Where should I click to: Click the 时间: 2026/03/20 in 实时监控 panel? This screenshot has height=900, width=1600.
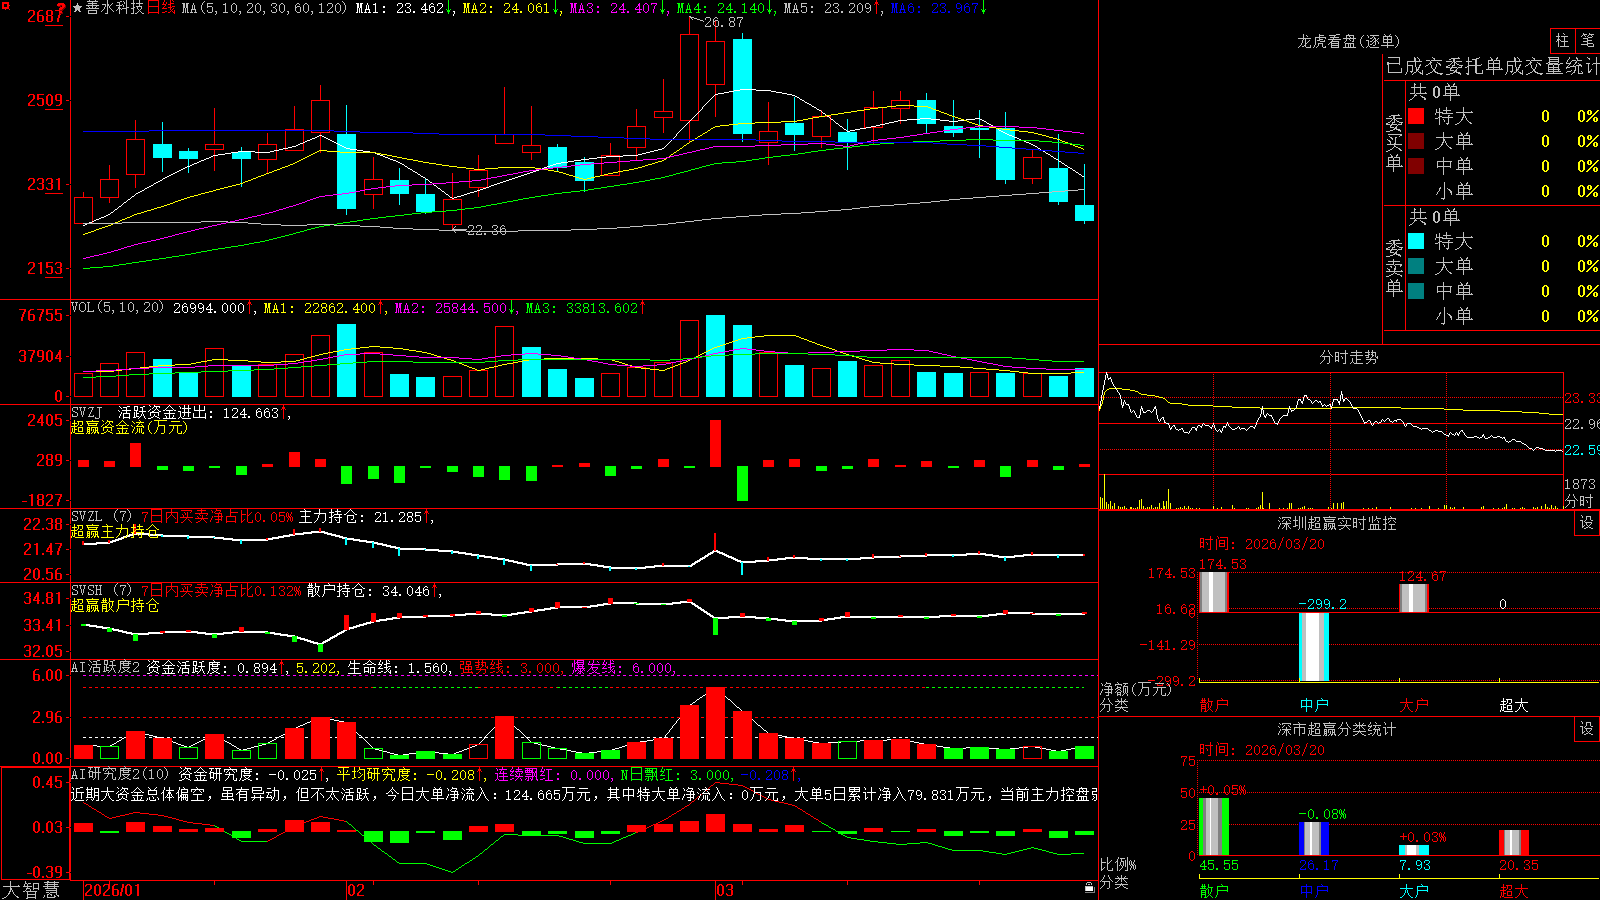tap(1262, 544)
